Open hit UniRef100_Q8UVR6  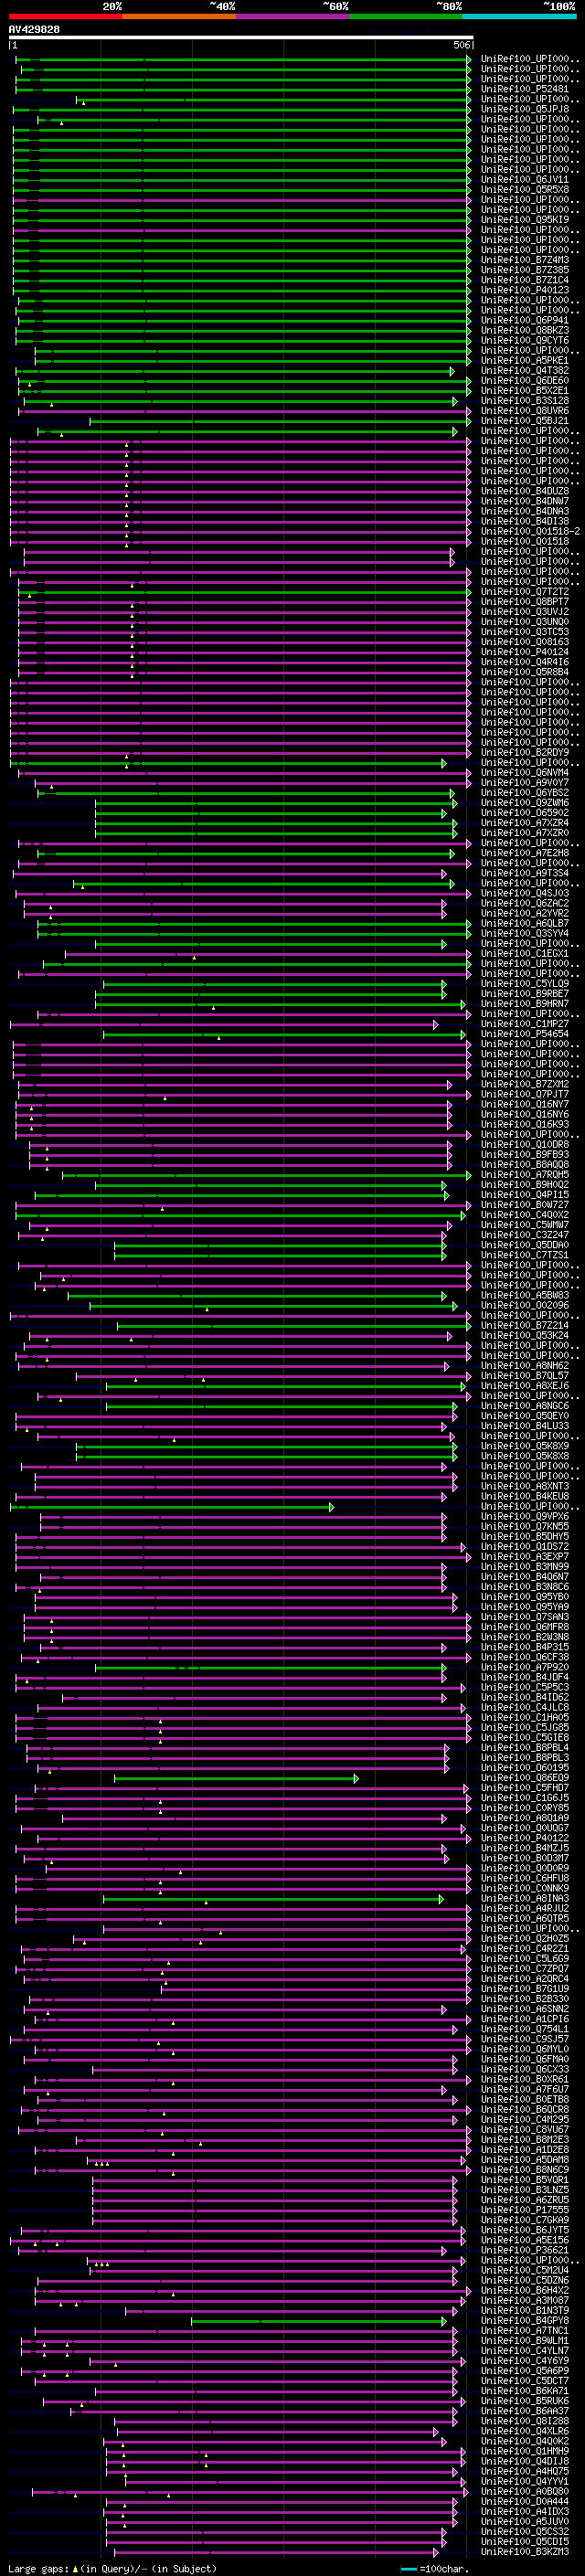525,411
